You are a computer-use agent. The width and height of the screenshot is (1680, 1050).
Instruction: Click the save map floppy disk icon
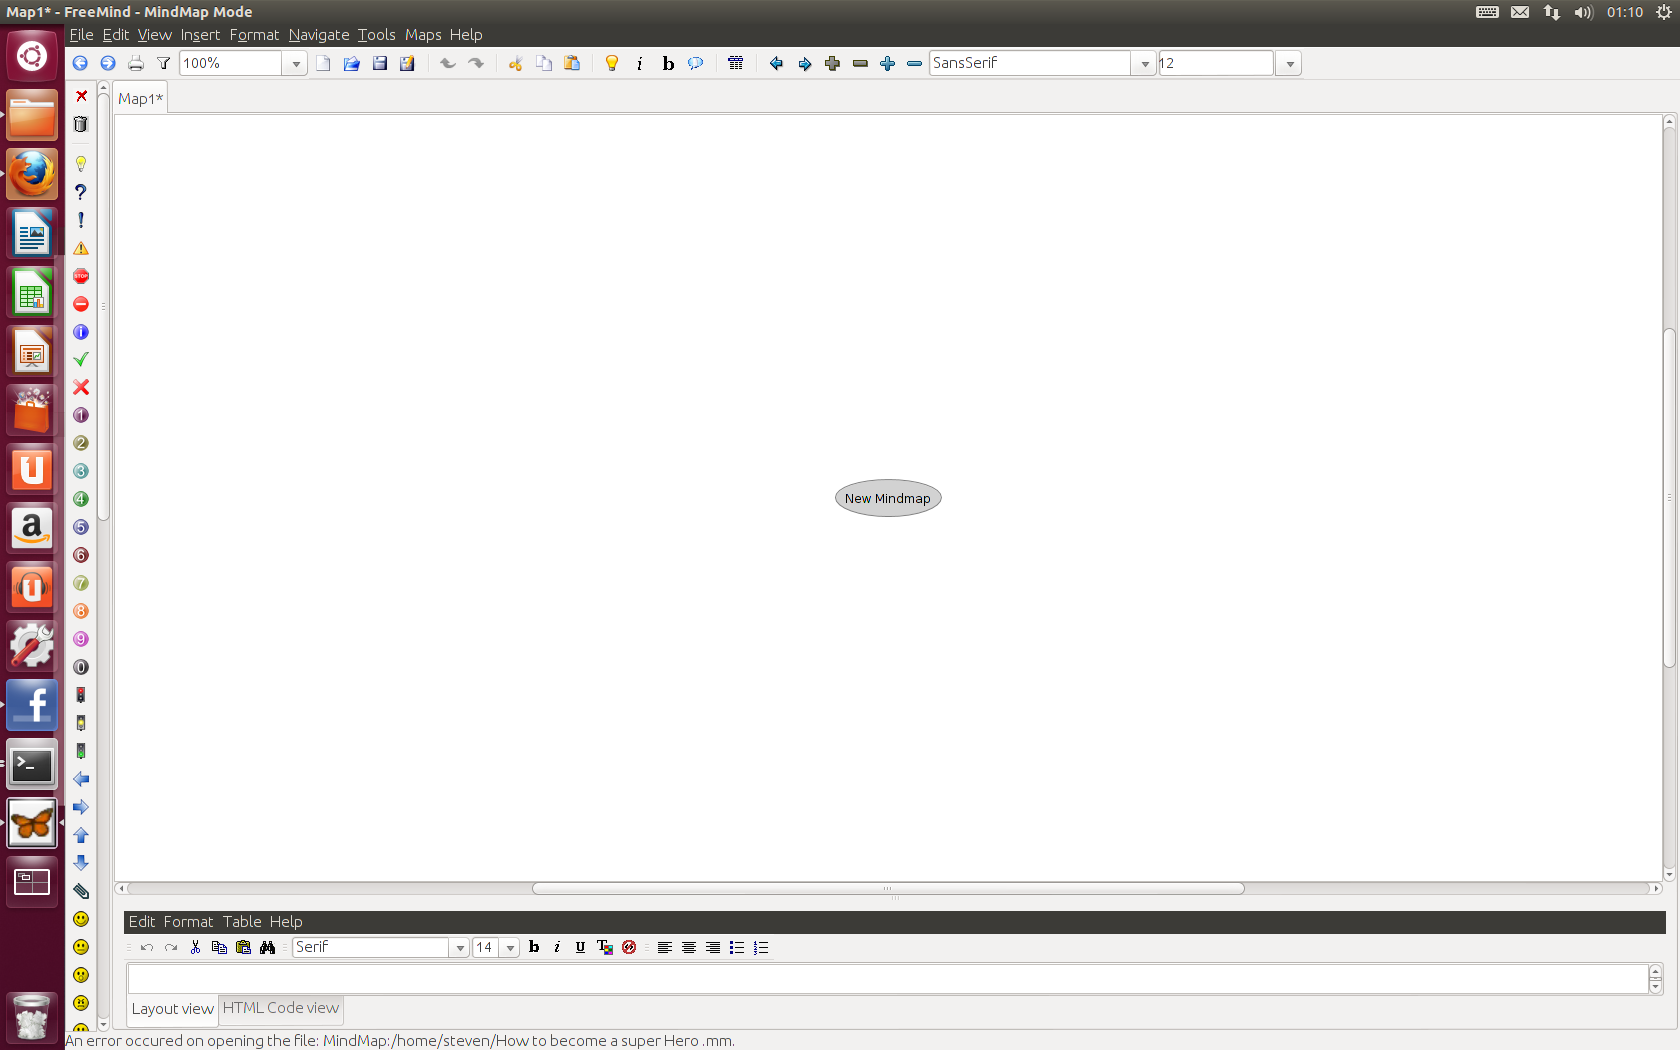tap(380, 63)
